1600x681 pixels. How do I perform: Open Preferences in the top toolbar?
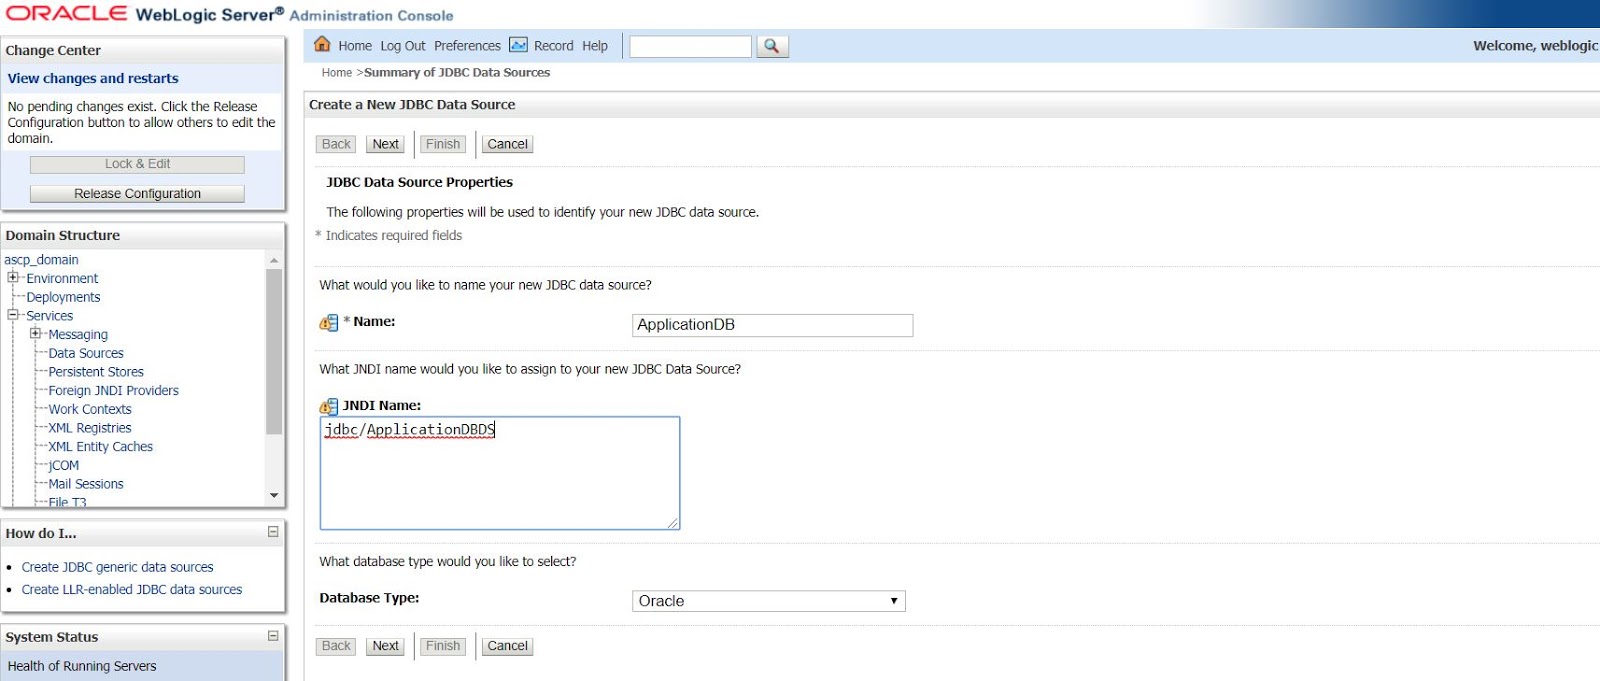tap(467, 46)
